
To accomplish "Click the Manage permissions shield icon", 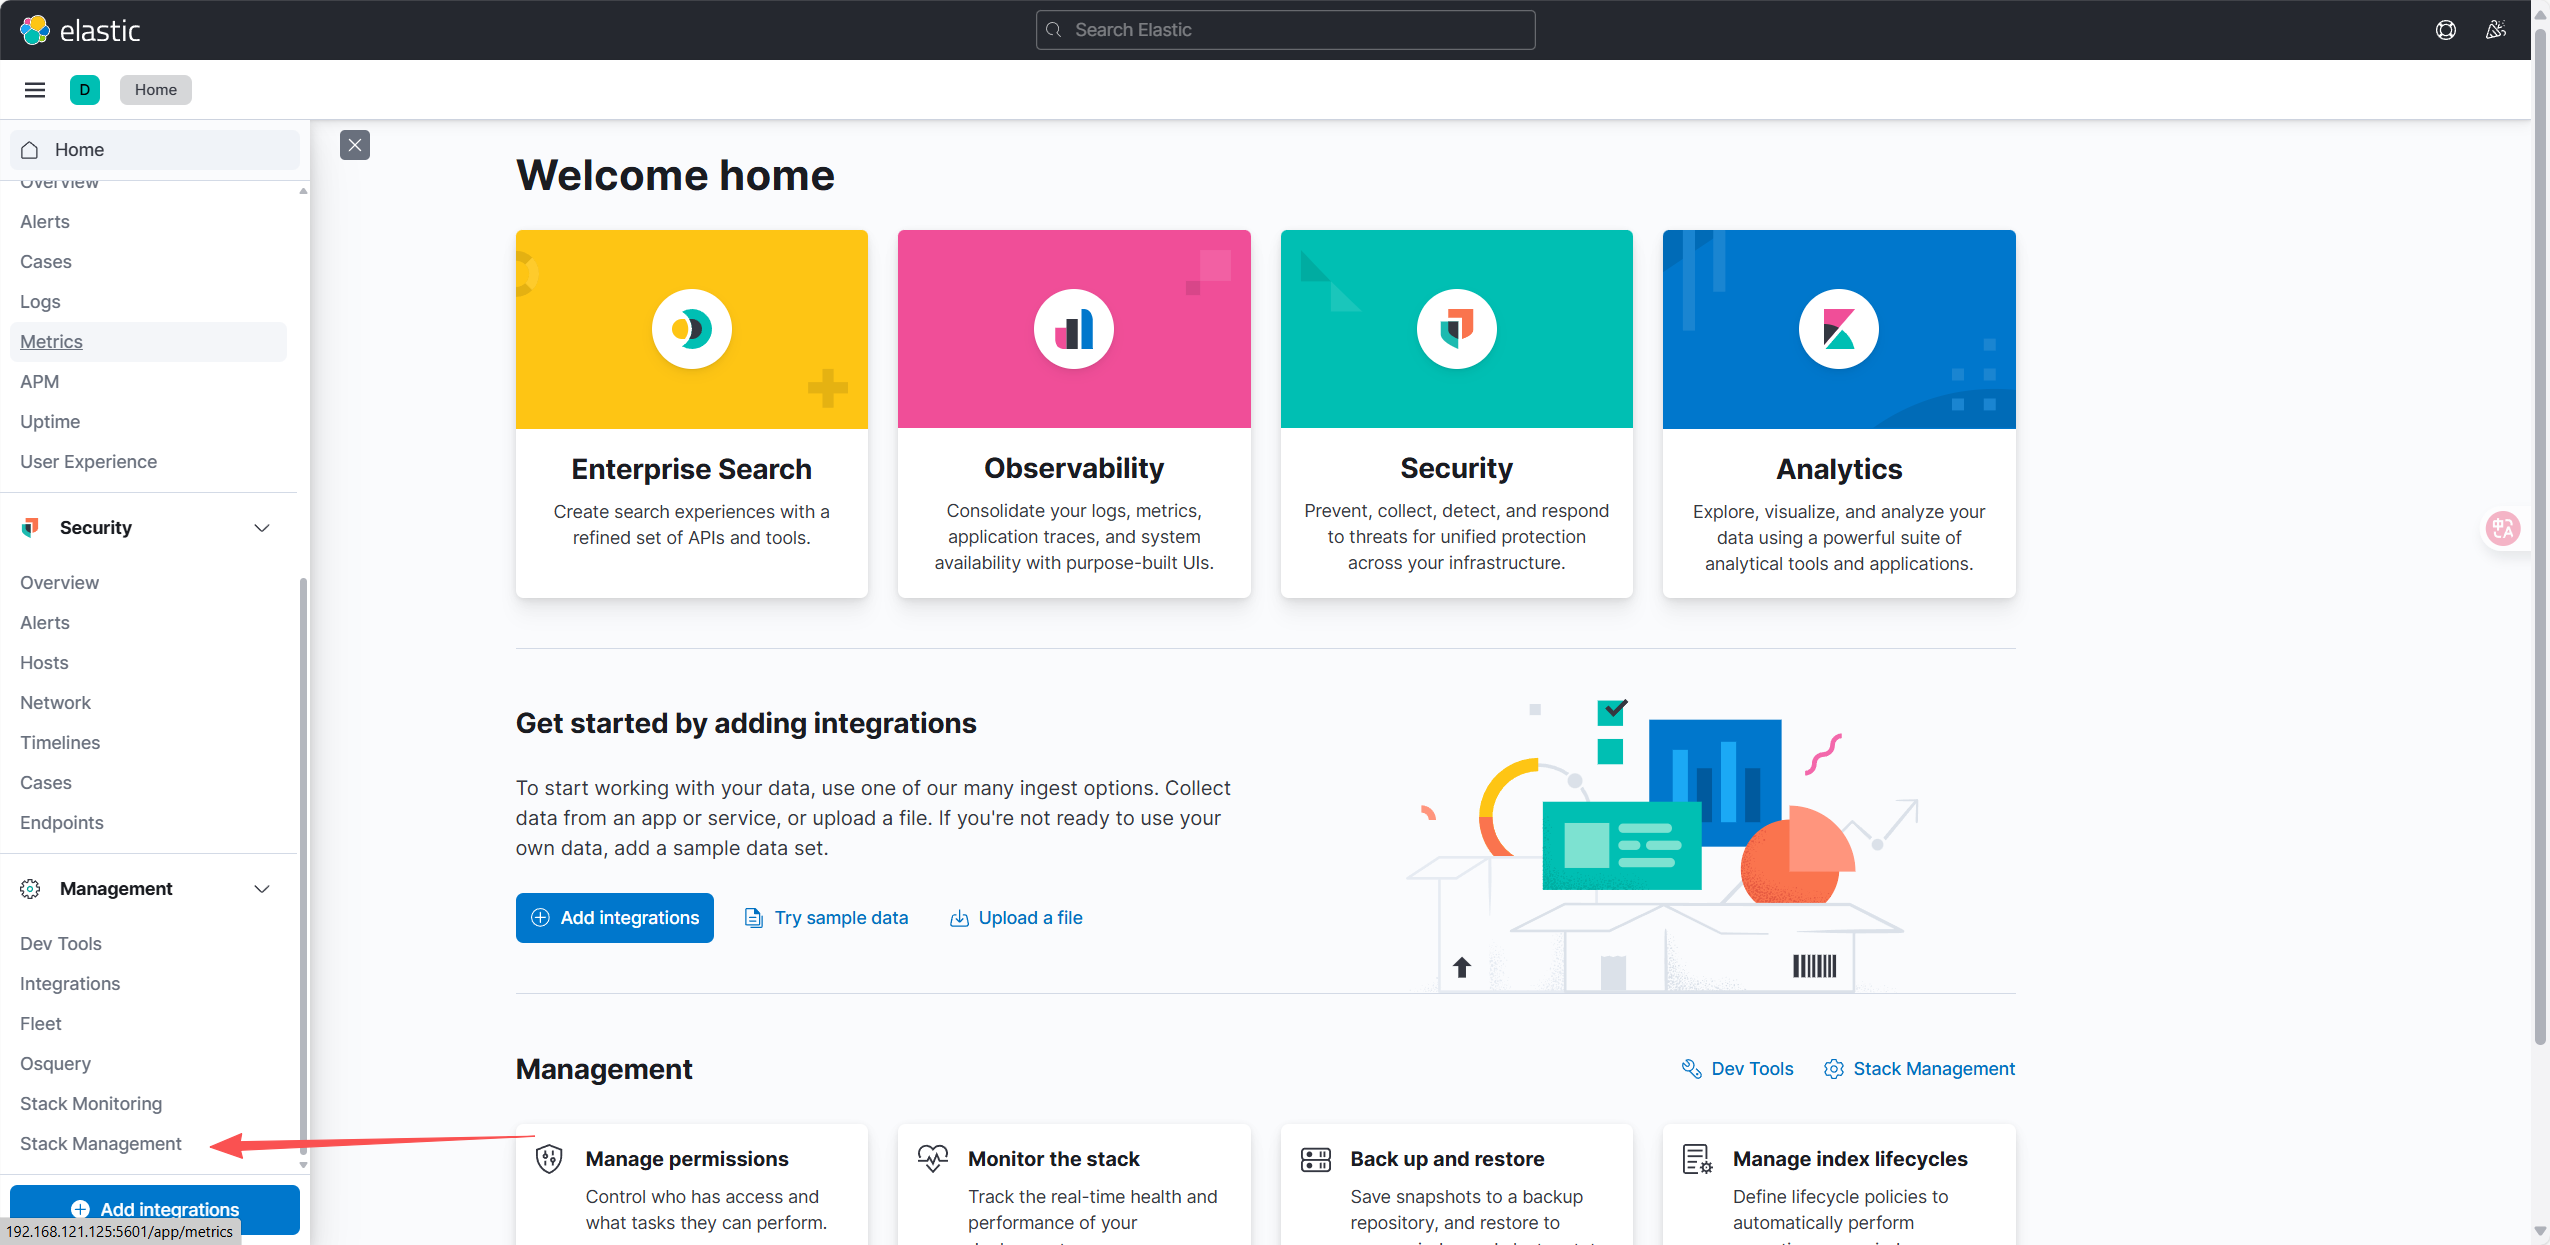I will pos(549,1159).
